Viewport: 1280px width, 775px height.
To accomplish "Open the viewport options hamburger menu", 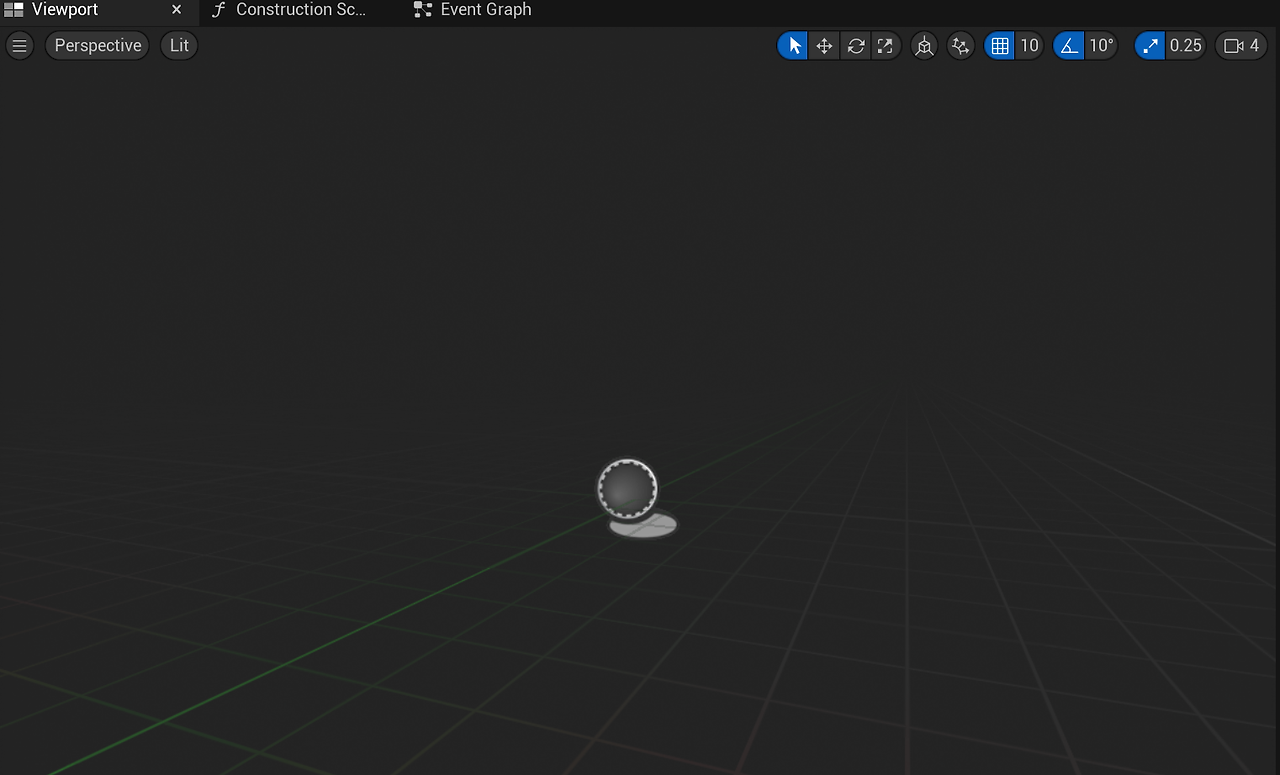I will (x=20, y=45).
